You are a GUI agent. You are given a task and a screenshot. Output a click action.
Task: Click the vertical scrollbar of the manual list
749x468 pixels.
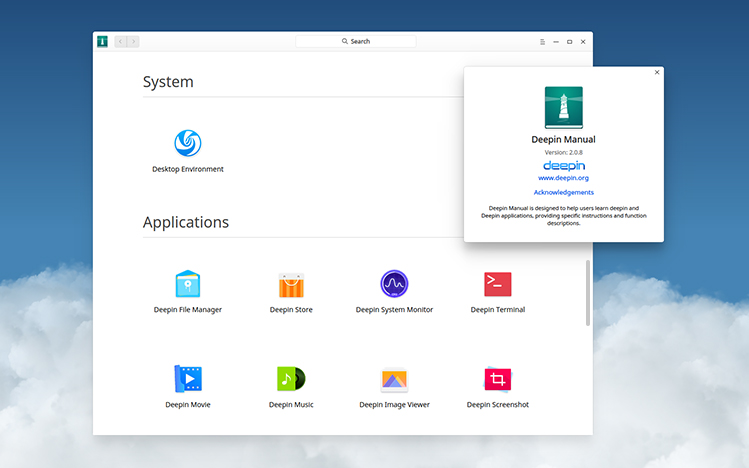pos(588,290)
